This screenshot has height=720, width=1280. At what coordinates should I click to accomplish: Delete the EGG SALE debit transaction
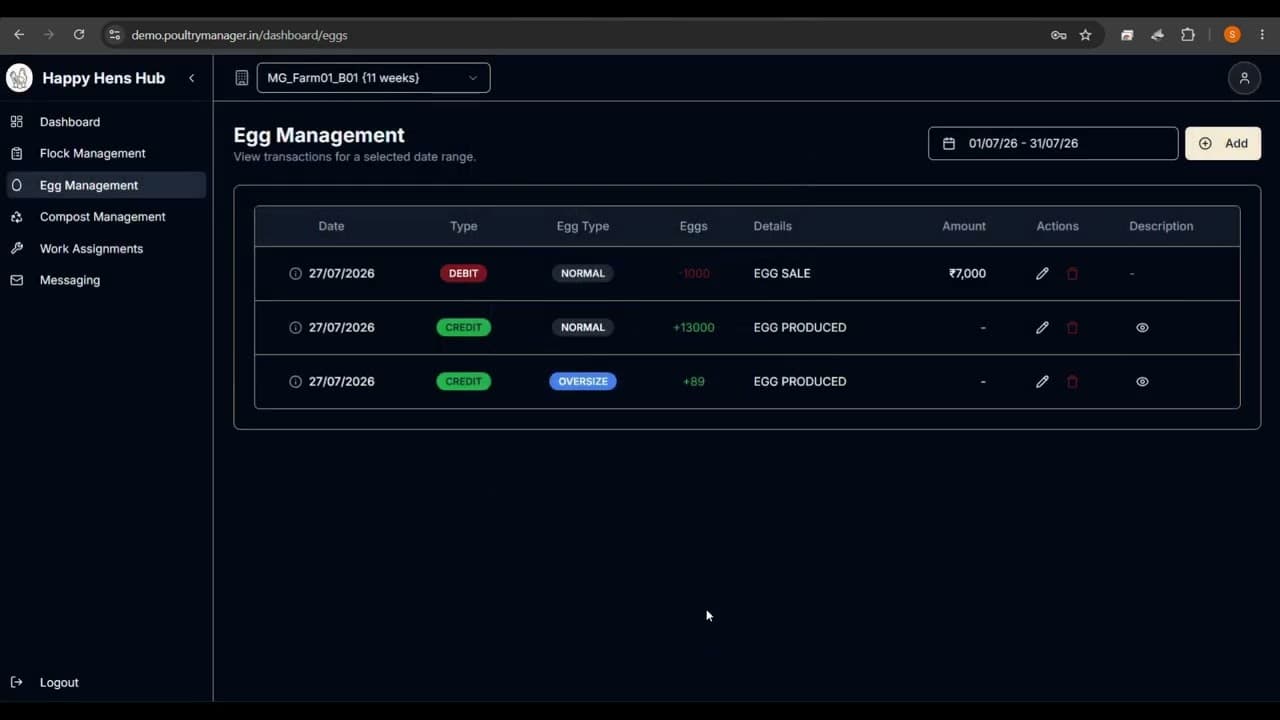point(1072,273)
